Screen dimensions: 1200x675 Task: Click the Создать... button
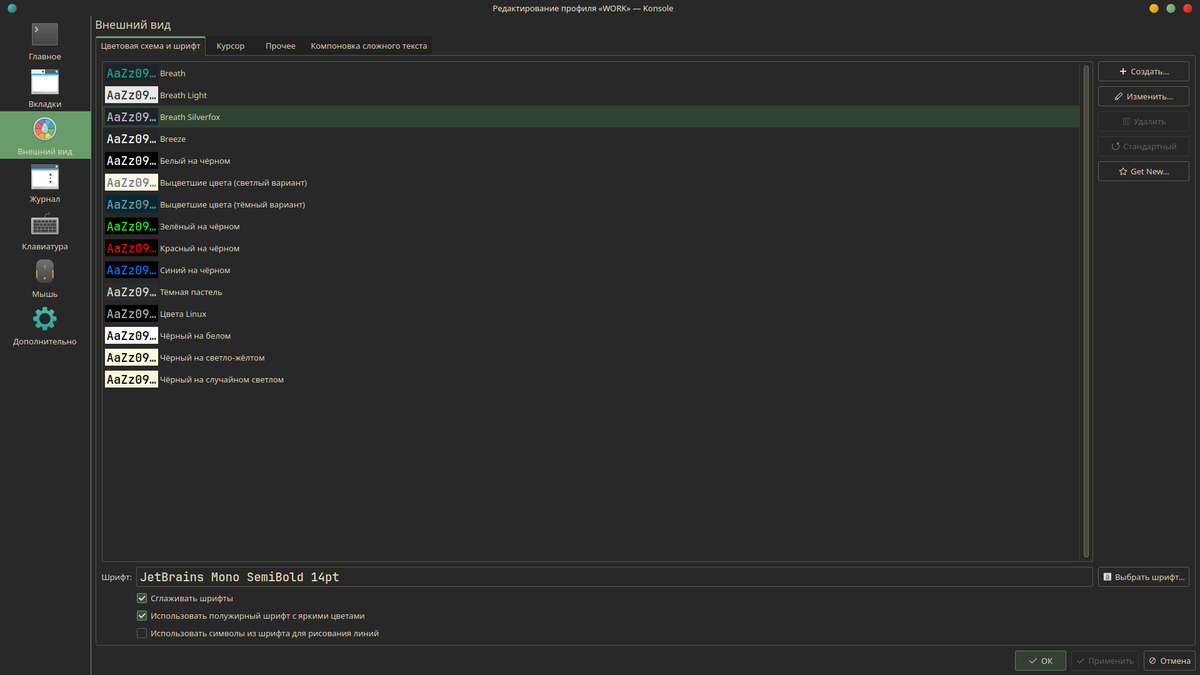(1143, 72)
